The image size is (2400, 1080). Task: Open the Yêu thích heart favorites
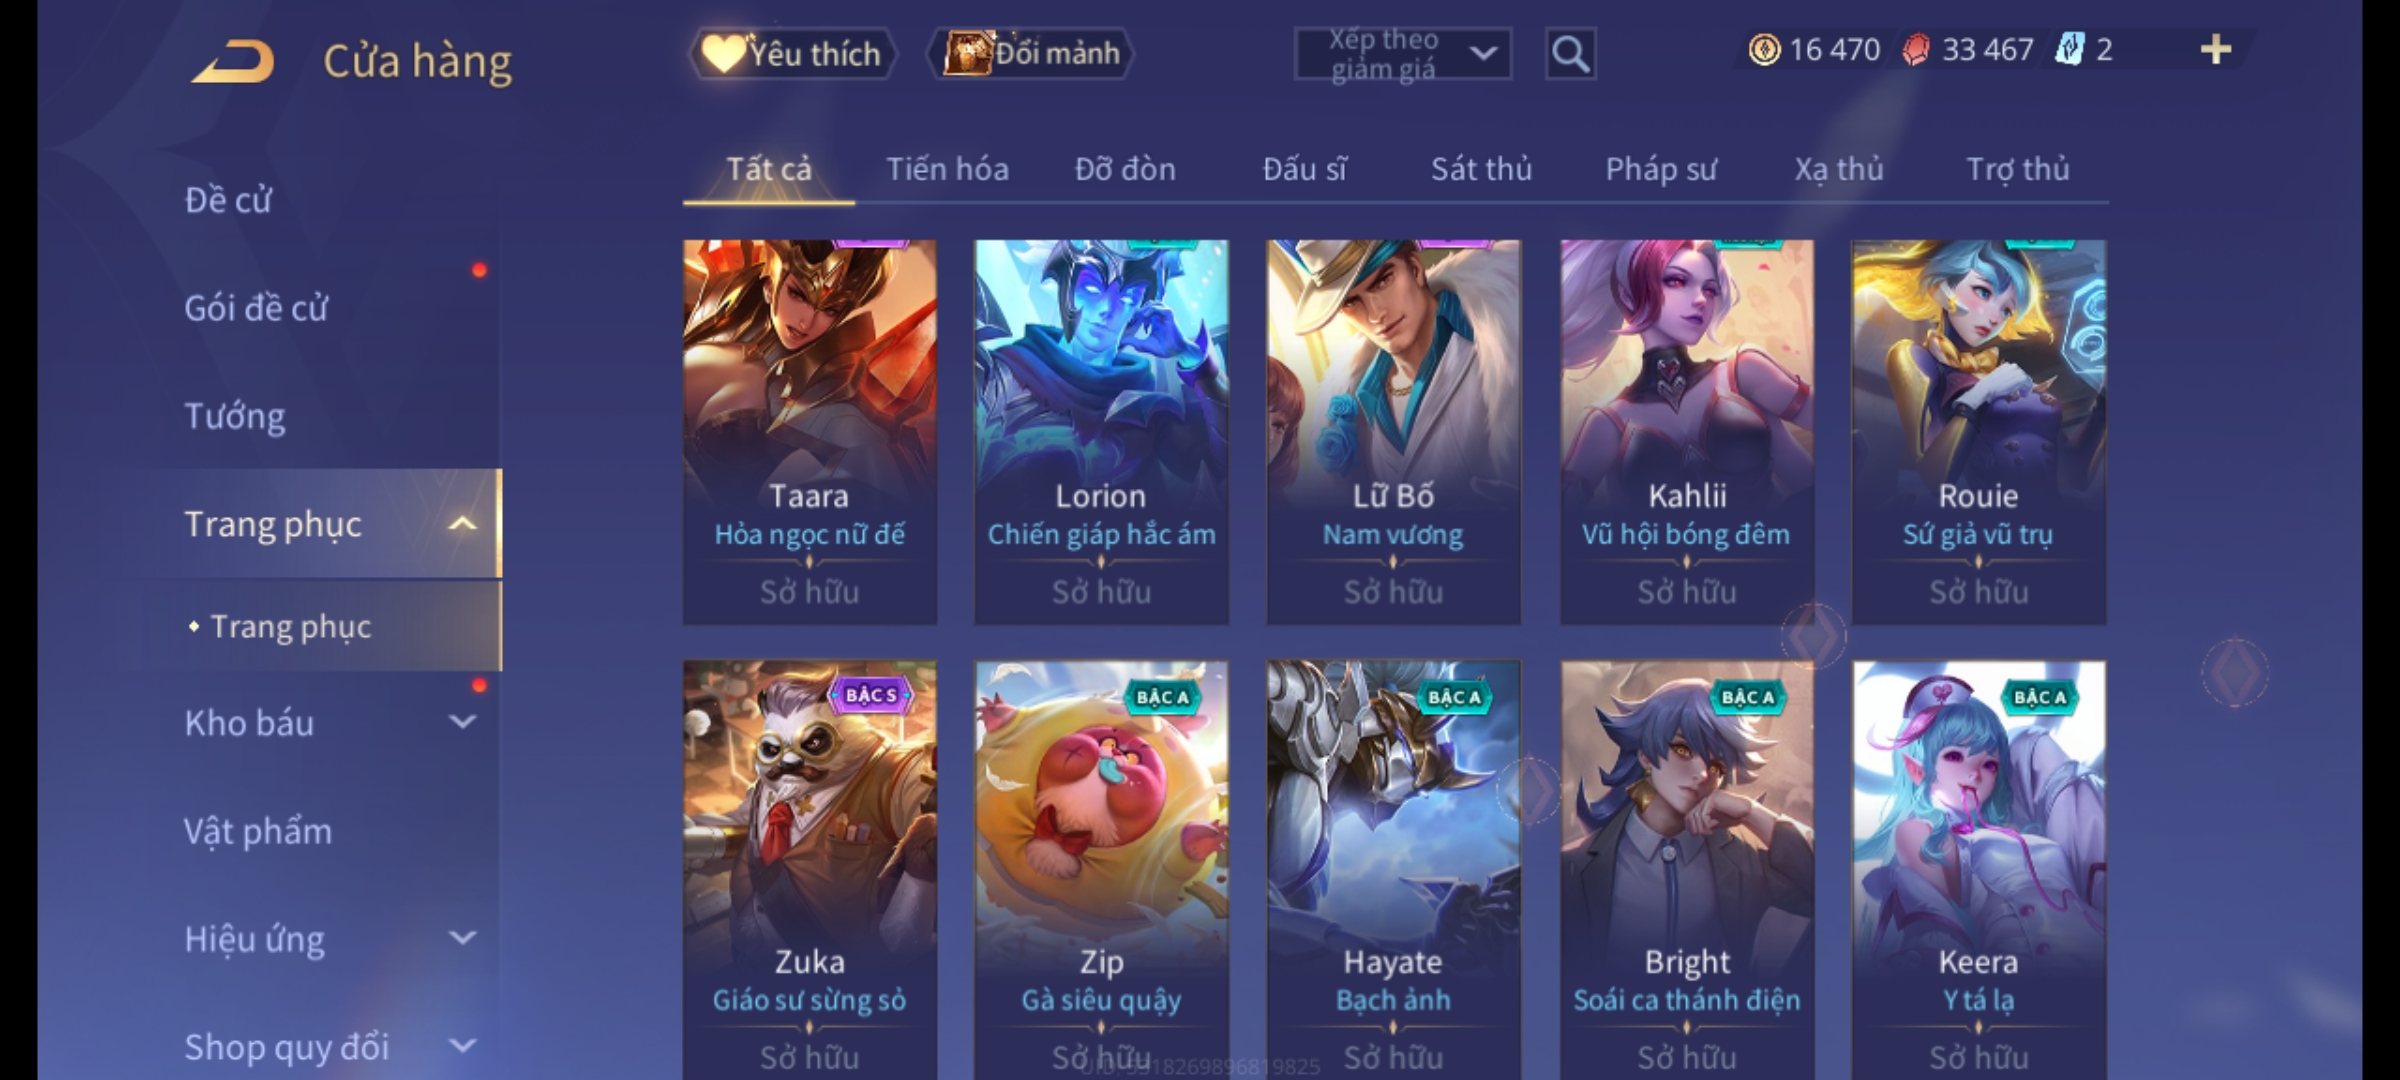tap(792, 53)
